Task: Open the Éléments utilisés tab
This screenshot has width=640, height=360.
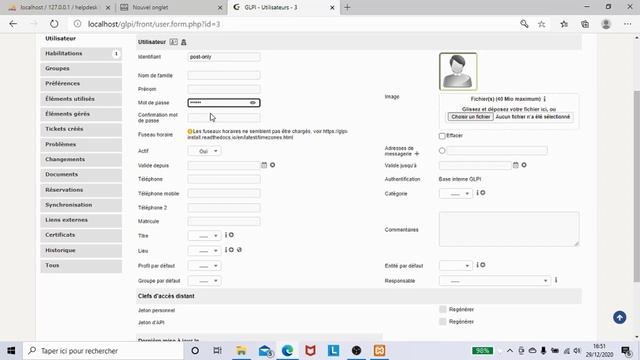Action: pyautogui.click(x=81, y=99)
